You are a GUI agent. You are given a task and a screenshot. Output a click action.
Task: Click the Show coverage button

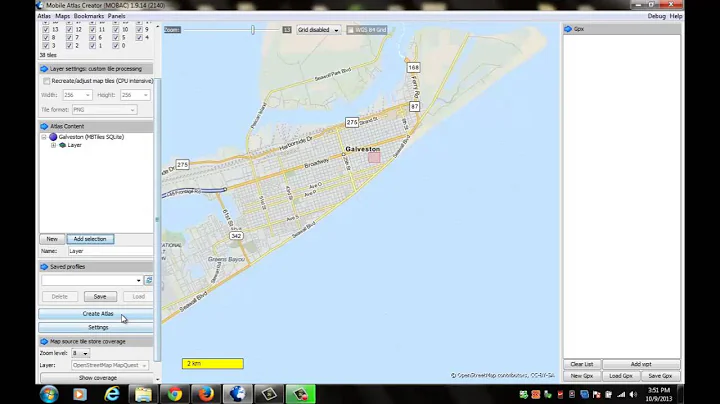tap(97, 378)
